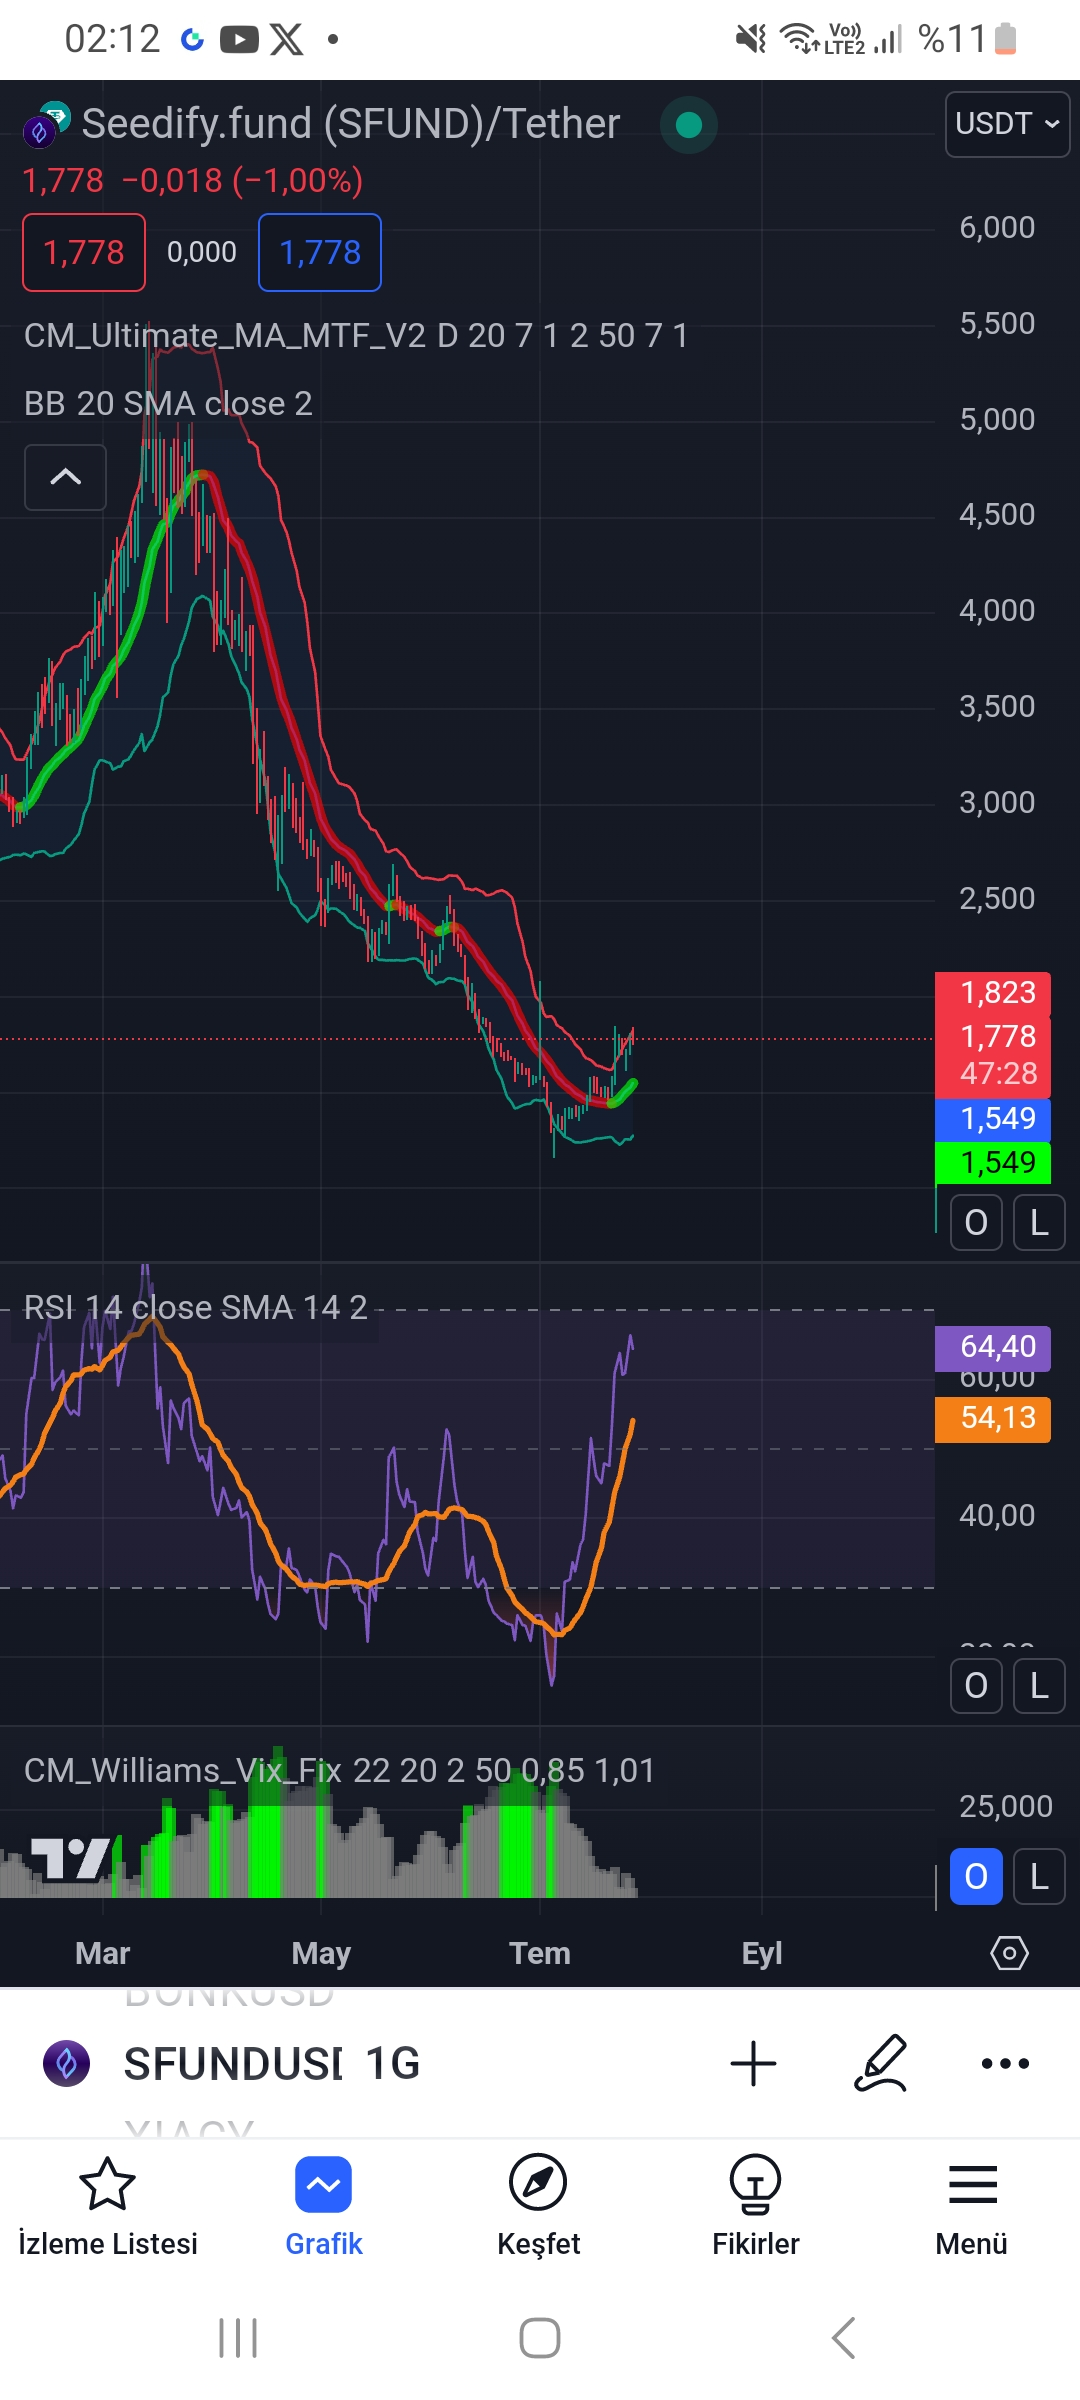1080x2400 pixels.
Task: Toggle the L log scale on Vix Fix pane
Action: (1039, 1877)
